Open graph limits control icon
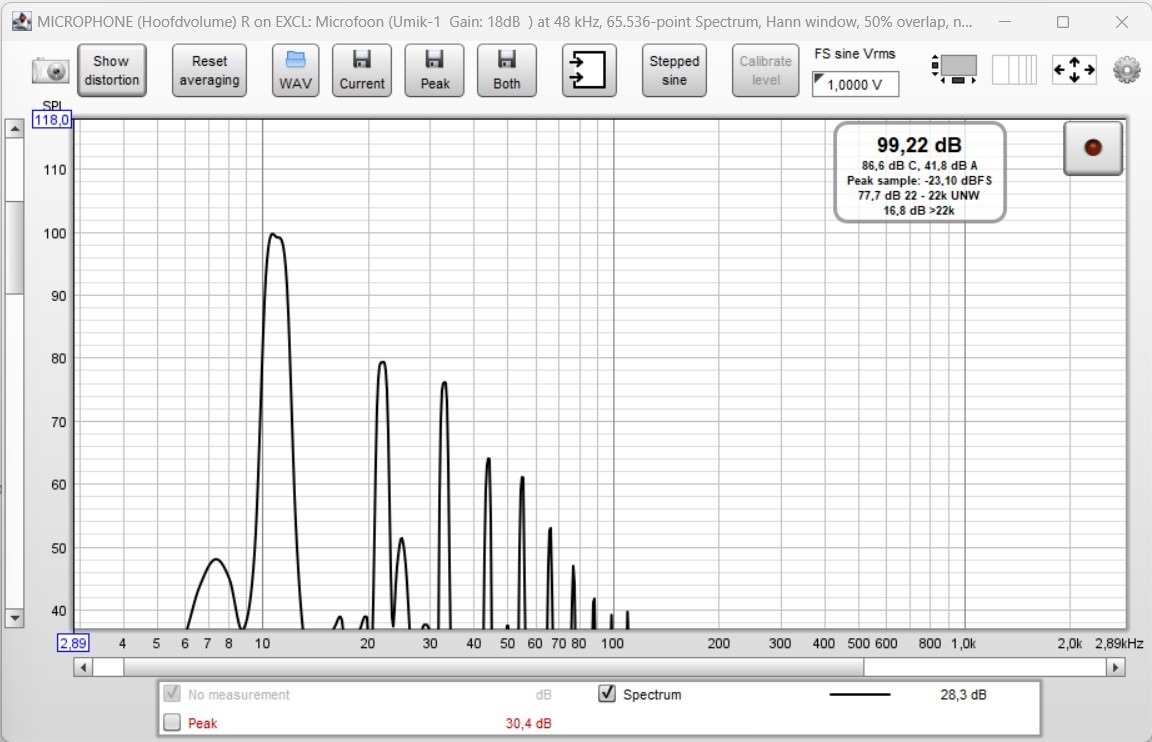Image resolution: width=1152 pixels, height=742 pixels. pyautogui.click(x=954, y=69)
